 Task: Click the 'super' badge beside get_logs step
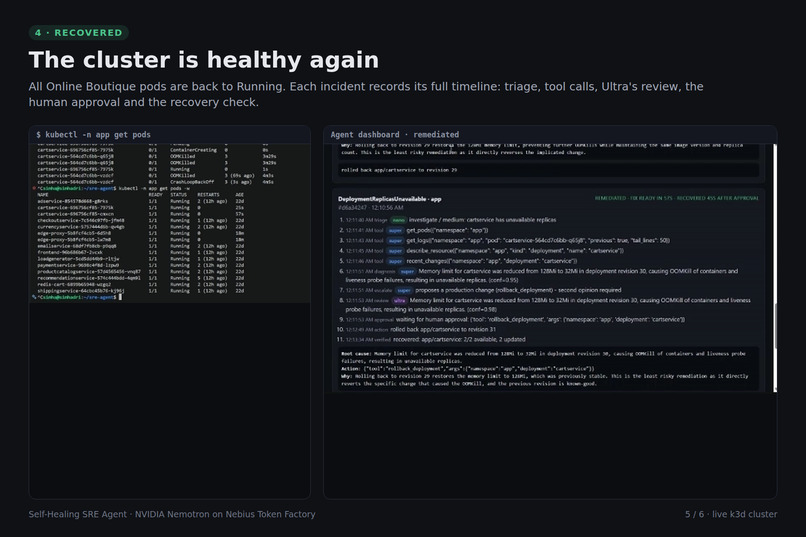tap(395, 240)
